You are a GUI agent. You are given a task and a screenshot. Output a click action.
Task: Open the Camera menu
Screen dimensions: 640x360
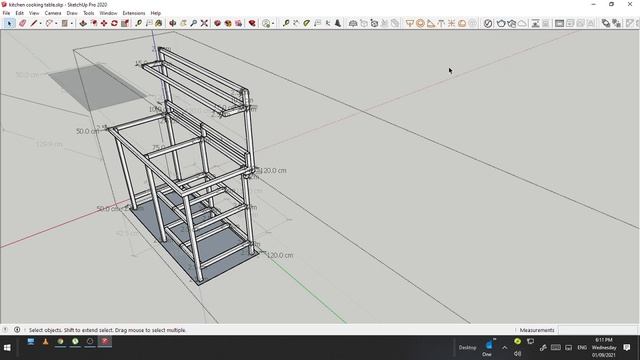coord(53,13)
